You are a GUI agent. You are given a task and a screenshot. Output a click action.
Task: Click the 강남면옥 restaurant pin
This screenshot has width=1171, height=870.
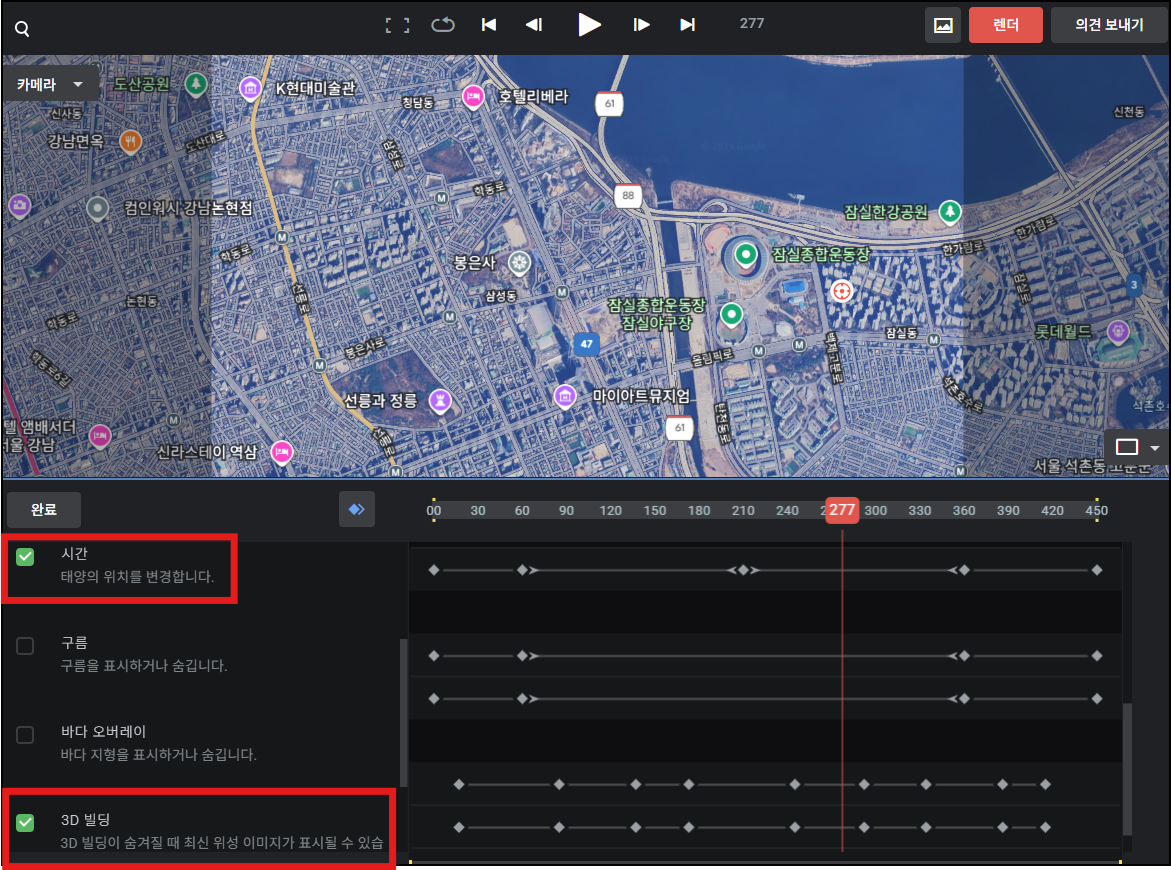point(131,140)
